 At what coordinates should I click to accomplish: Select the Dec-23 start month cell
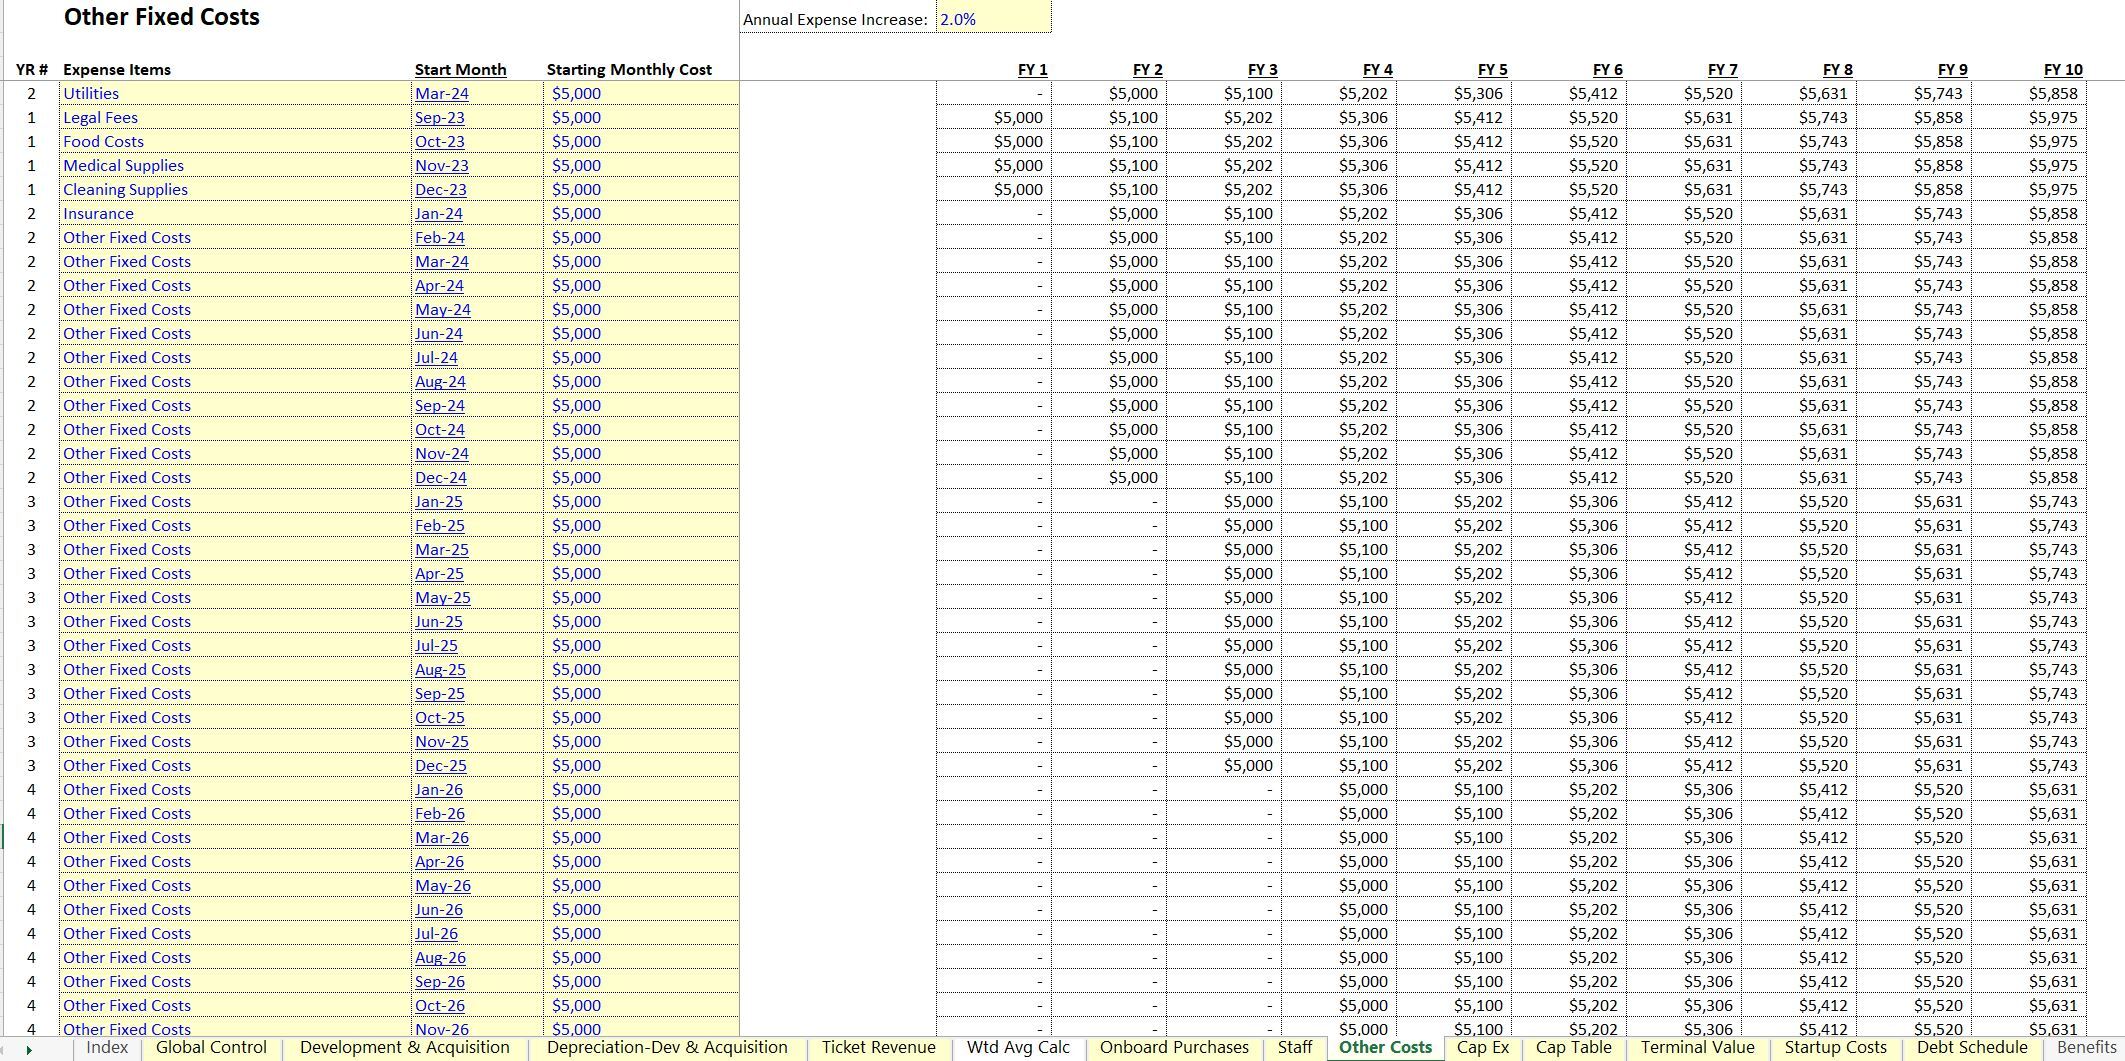477,189
